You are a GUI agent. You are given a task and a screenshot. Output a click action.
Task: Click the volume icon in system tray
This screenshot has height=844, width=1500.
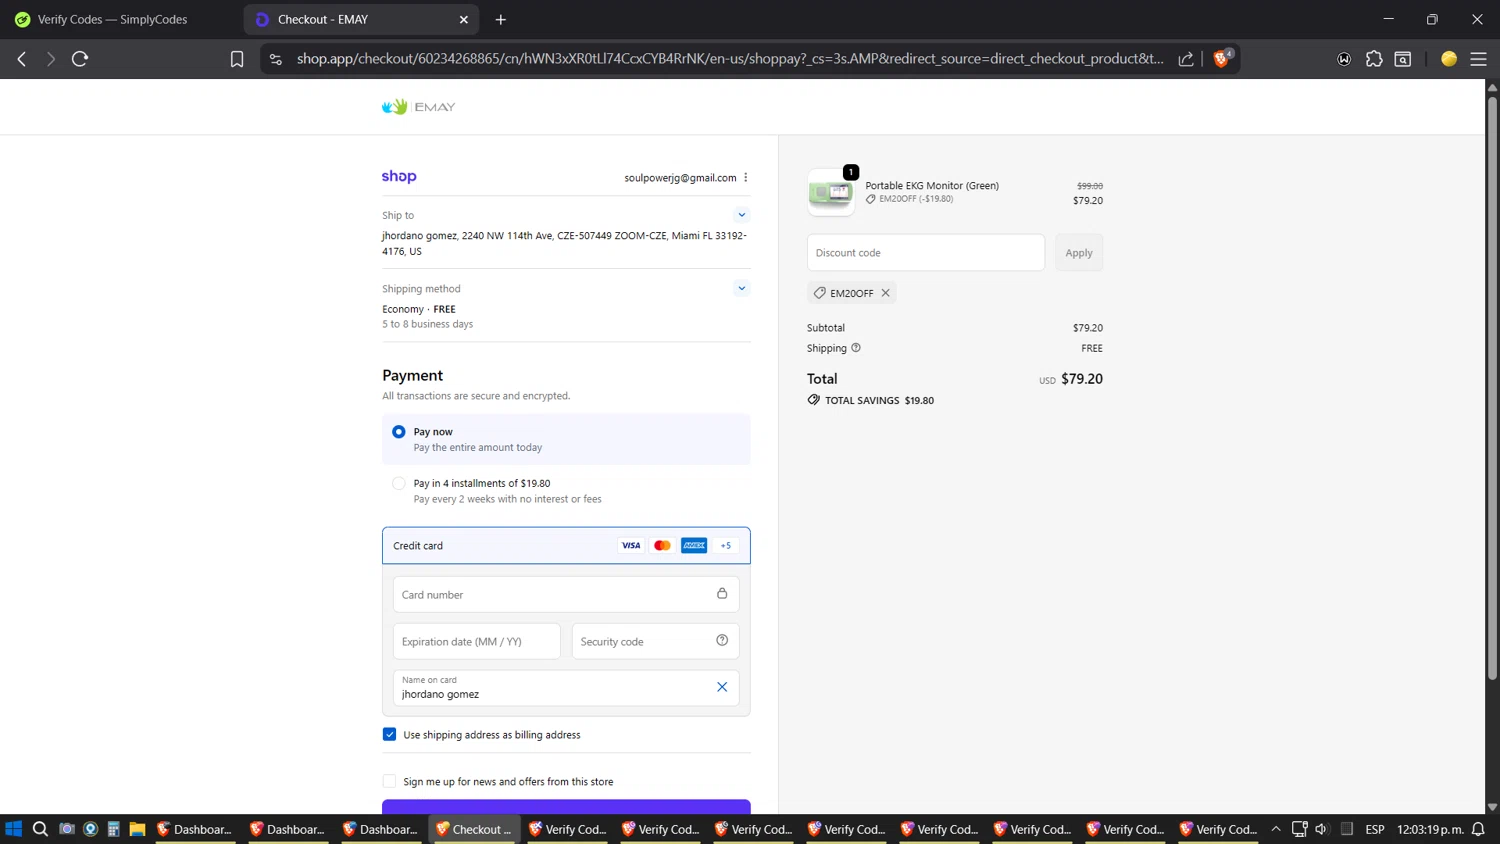(1321, 829)
